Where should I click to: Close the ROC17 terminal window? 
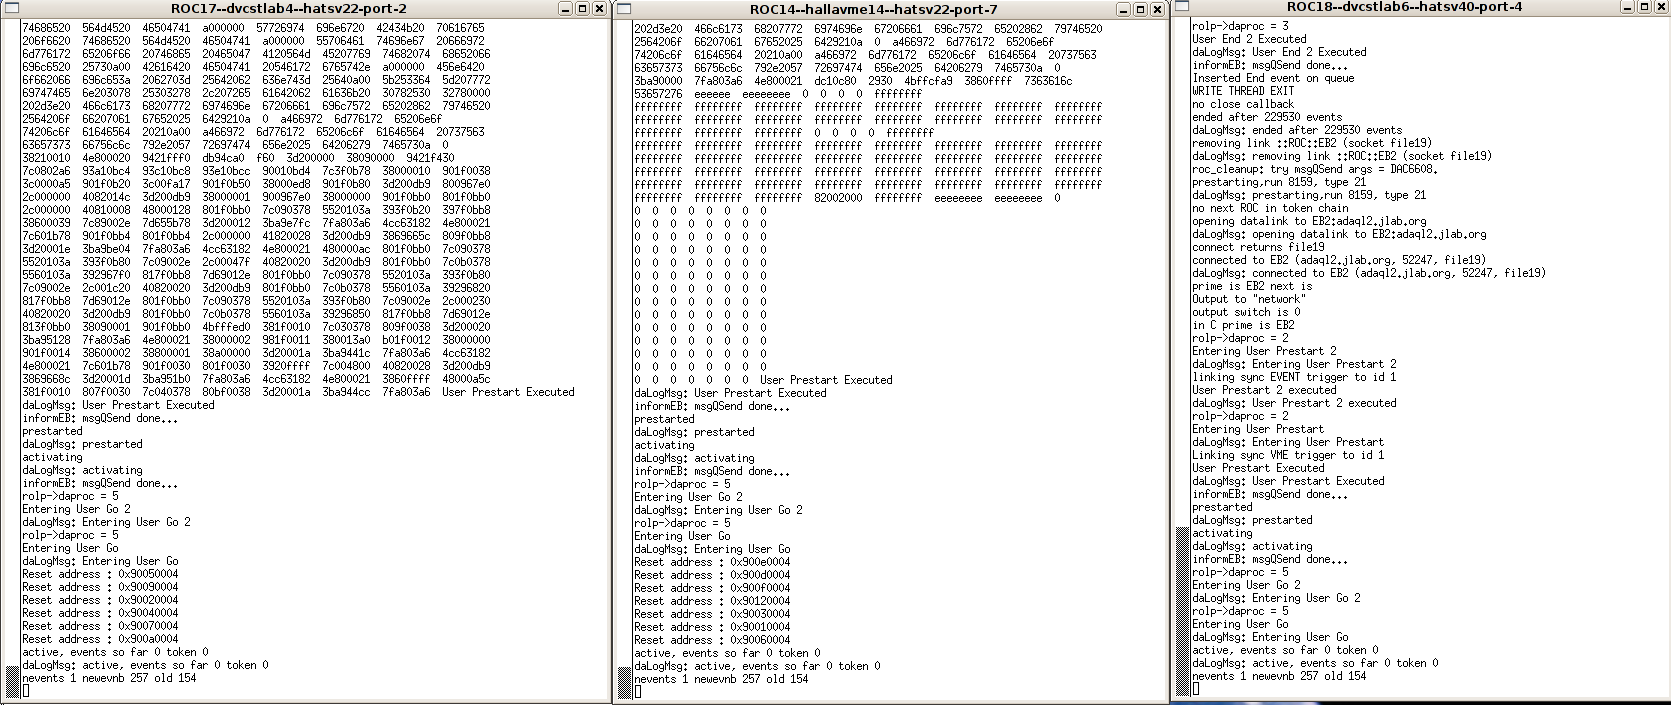pos(599,8)
